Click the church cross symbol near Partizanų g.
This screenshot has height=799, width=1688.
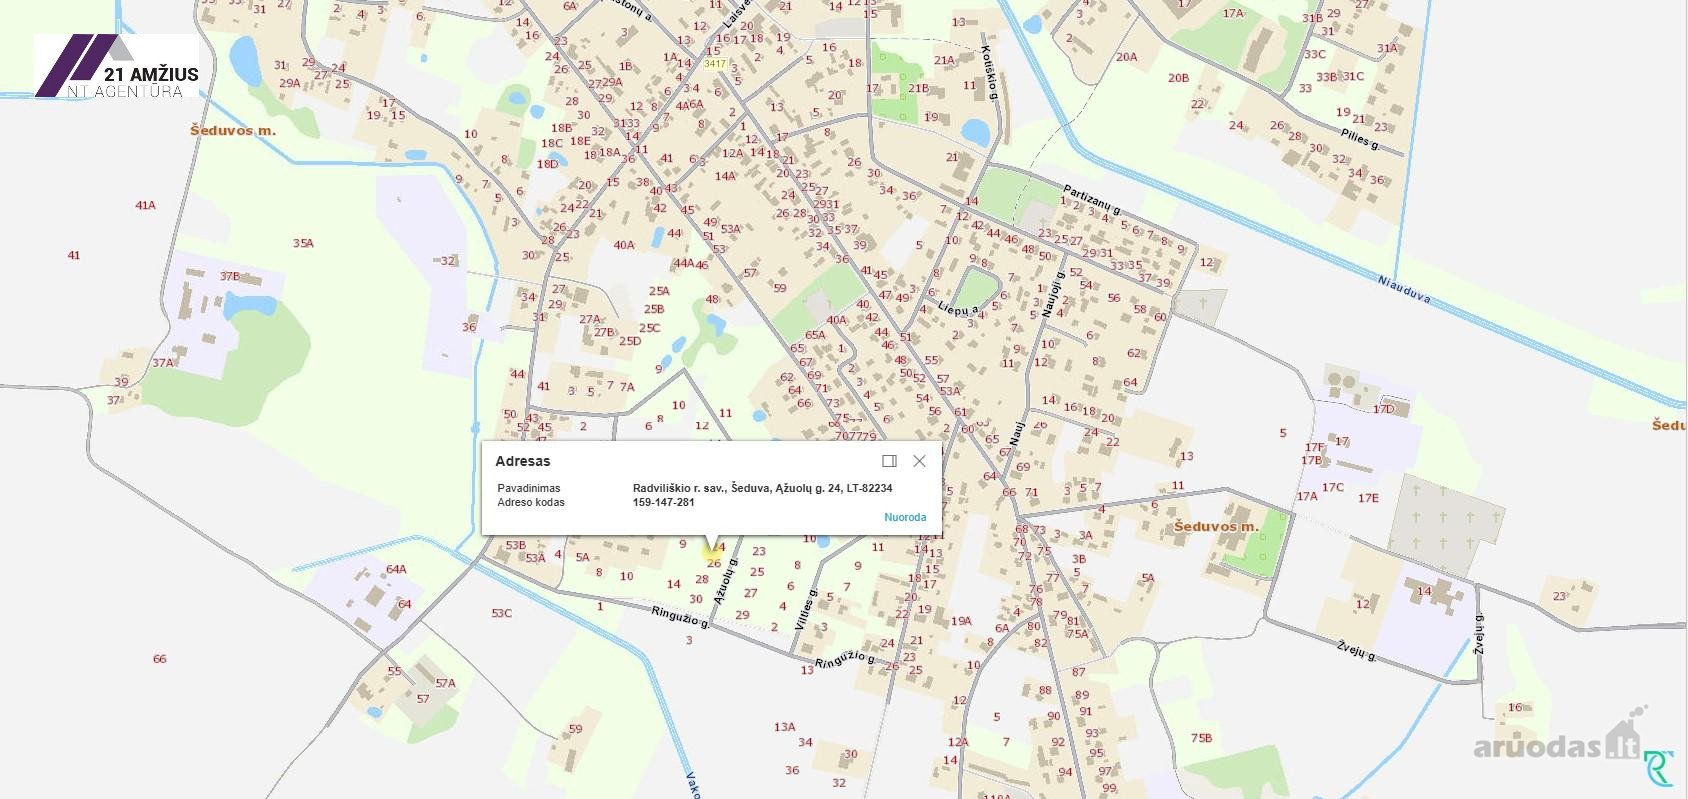(1203, 302)
